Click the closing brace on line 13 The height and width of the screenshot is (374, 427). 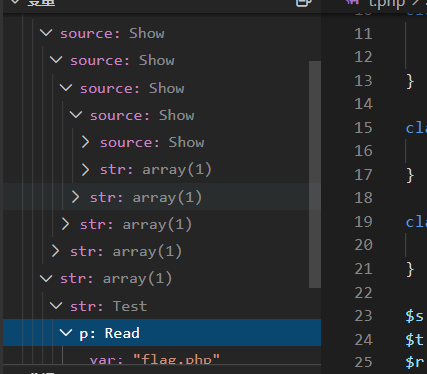tap(410, 81)
